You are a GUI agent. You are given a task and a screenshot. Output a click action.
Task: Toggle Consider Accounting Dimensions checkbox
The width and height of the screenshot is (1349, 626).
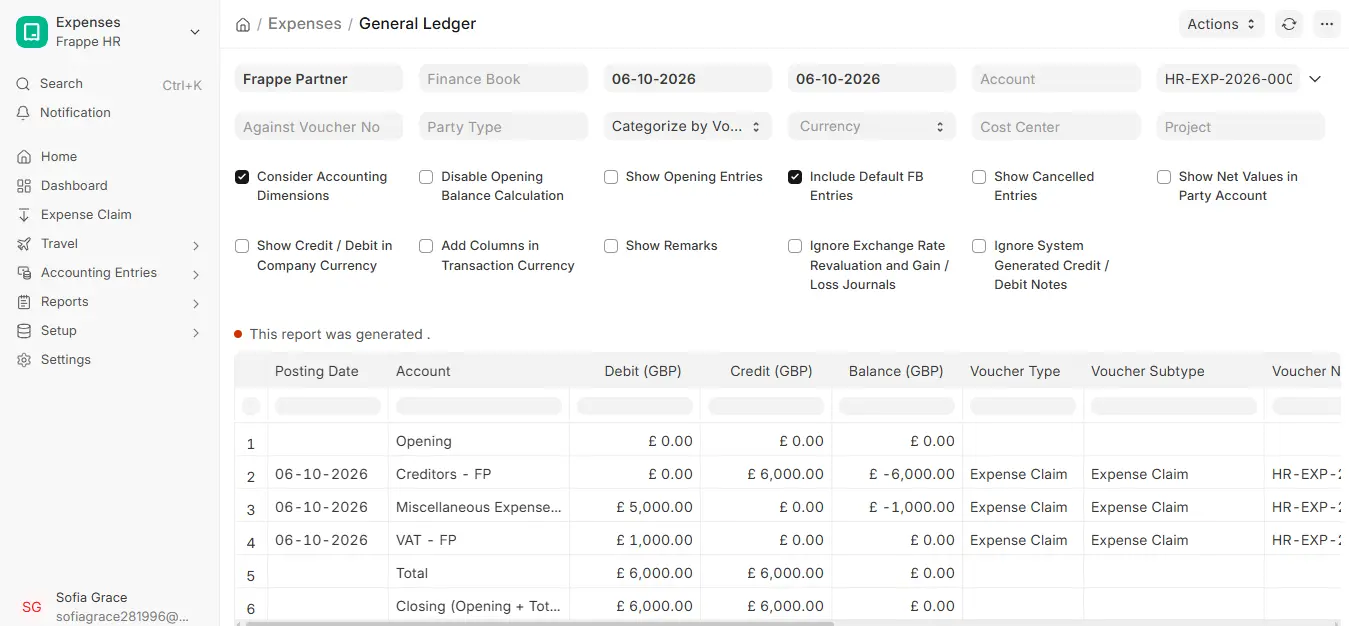tap(242, 177)
